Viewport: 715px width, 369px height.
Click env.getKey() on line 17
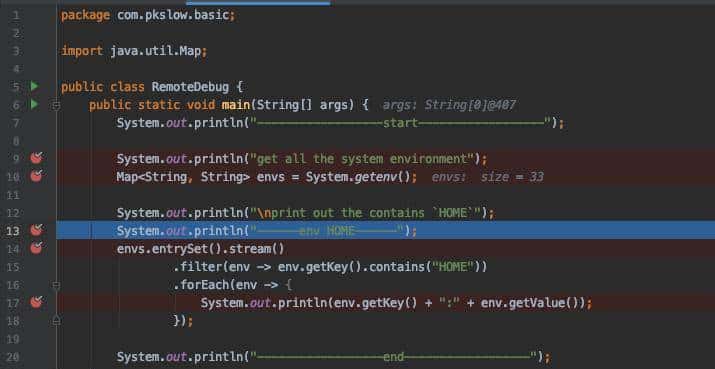pos(376,303)
